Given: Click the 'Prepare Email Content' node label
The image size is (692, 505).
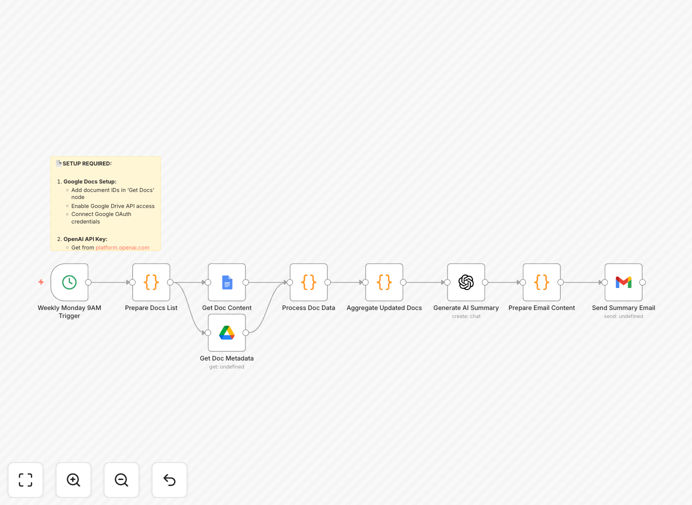Looking at the screenshot, I should coord(542,308).
